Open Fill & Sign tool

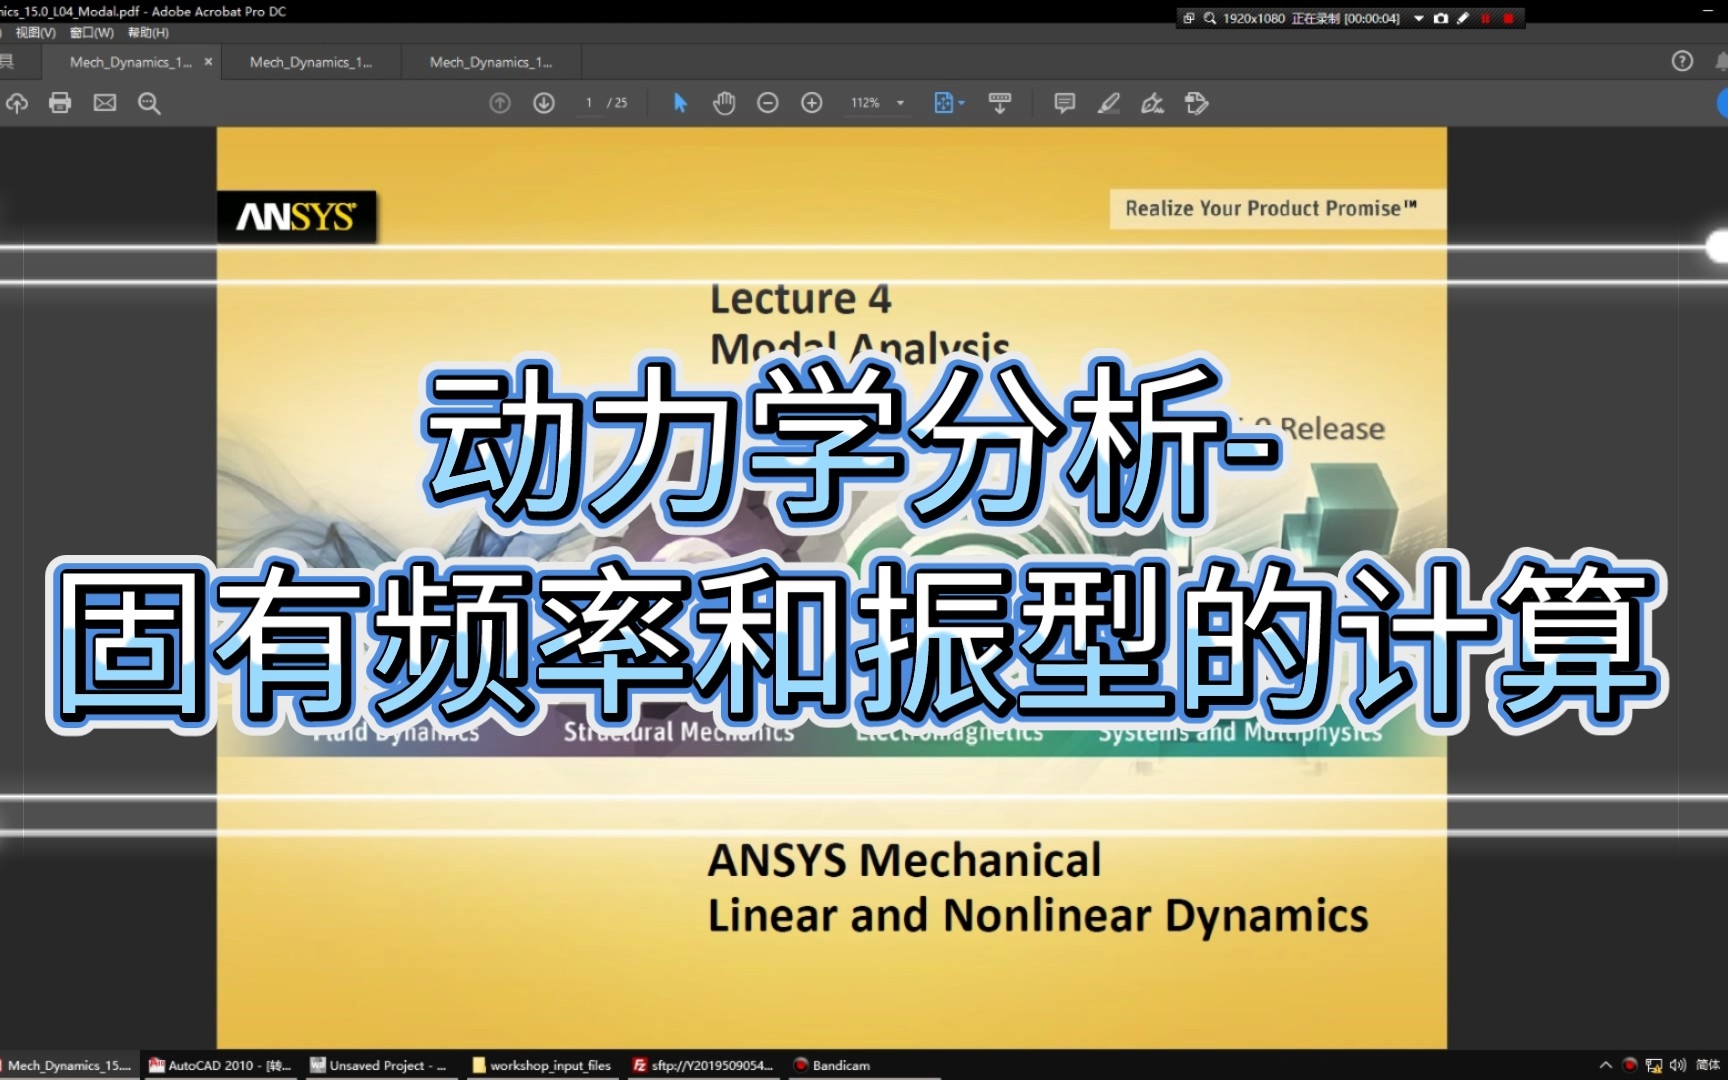pos(1152,103)
